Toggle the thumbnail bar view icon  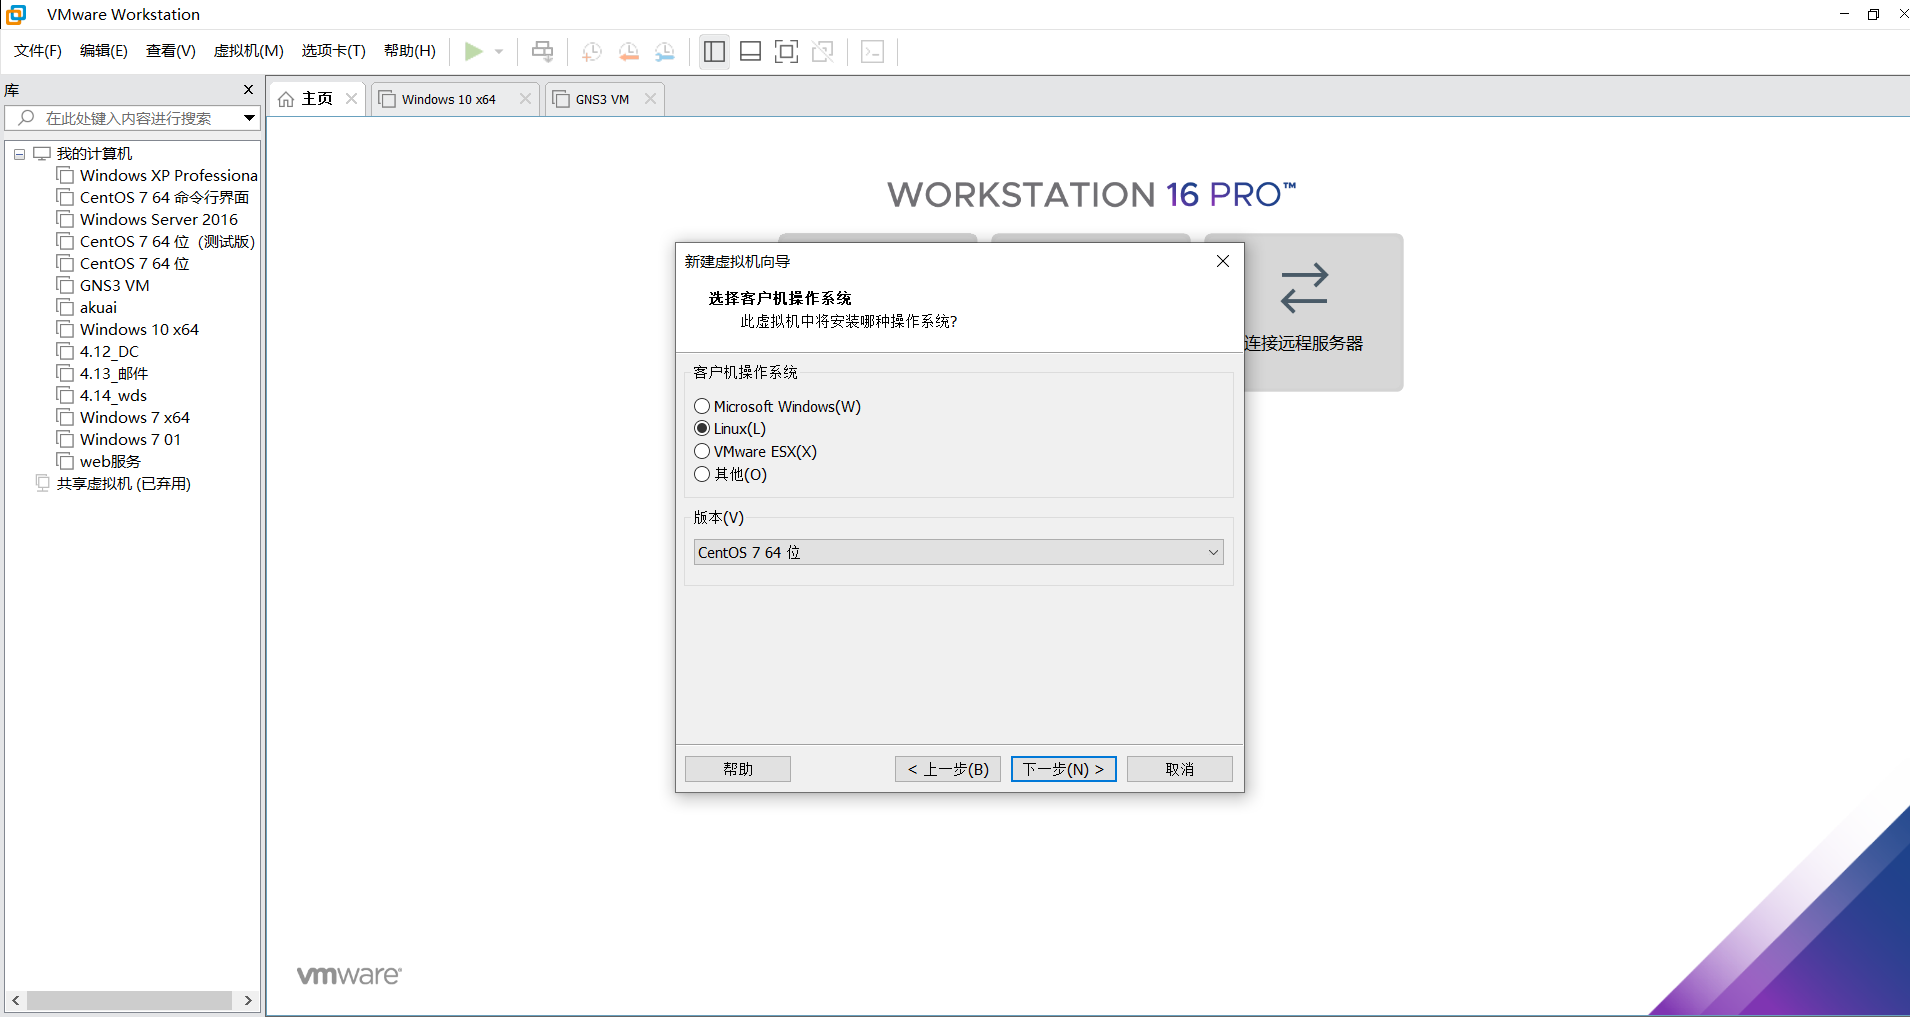(x=751, y=51)
